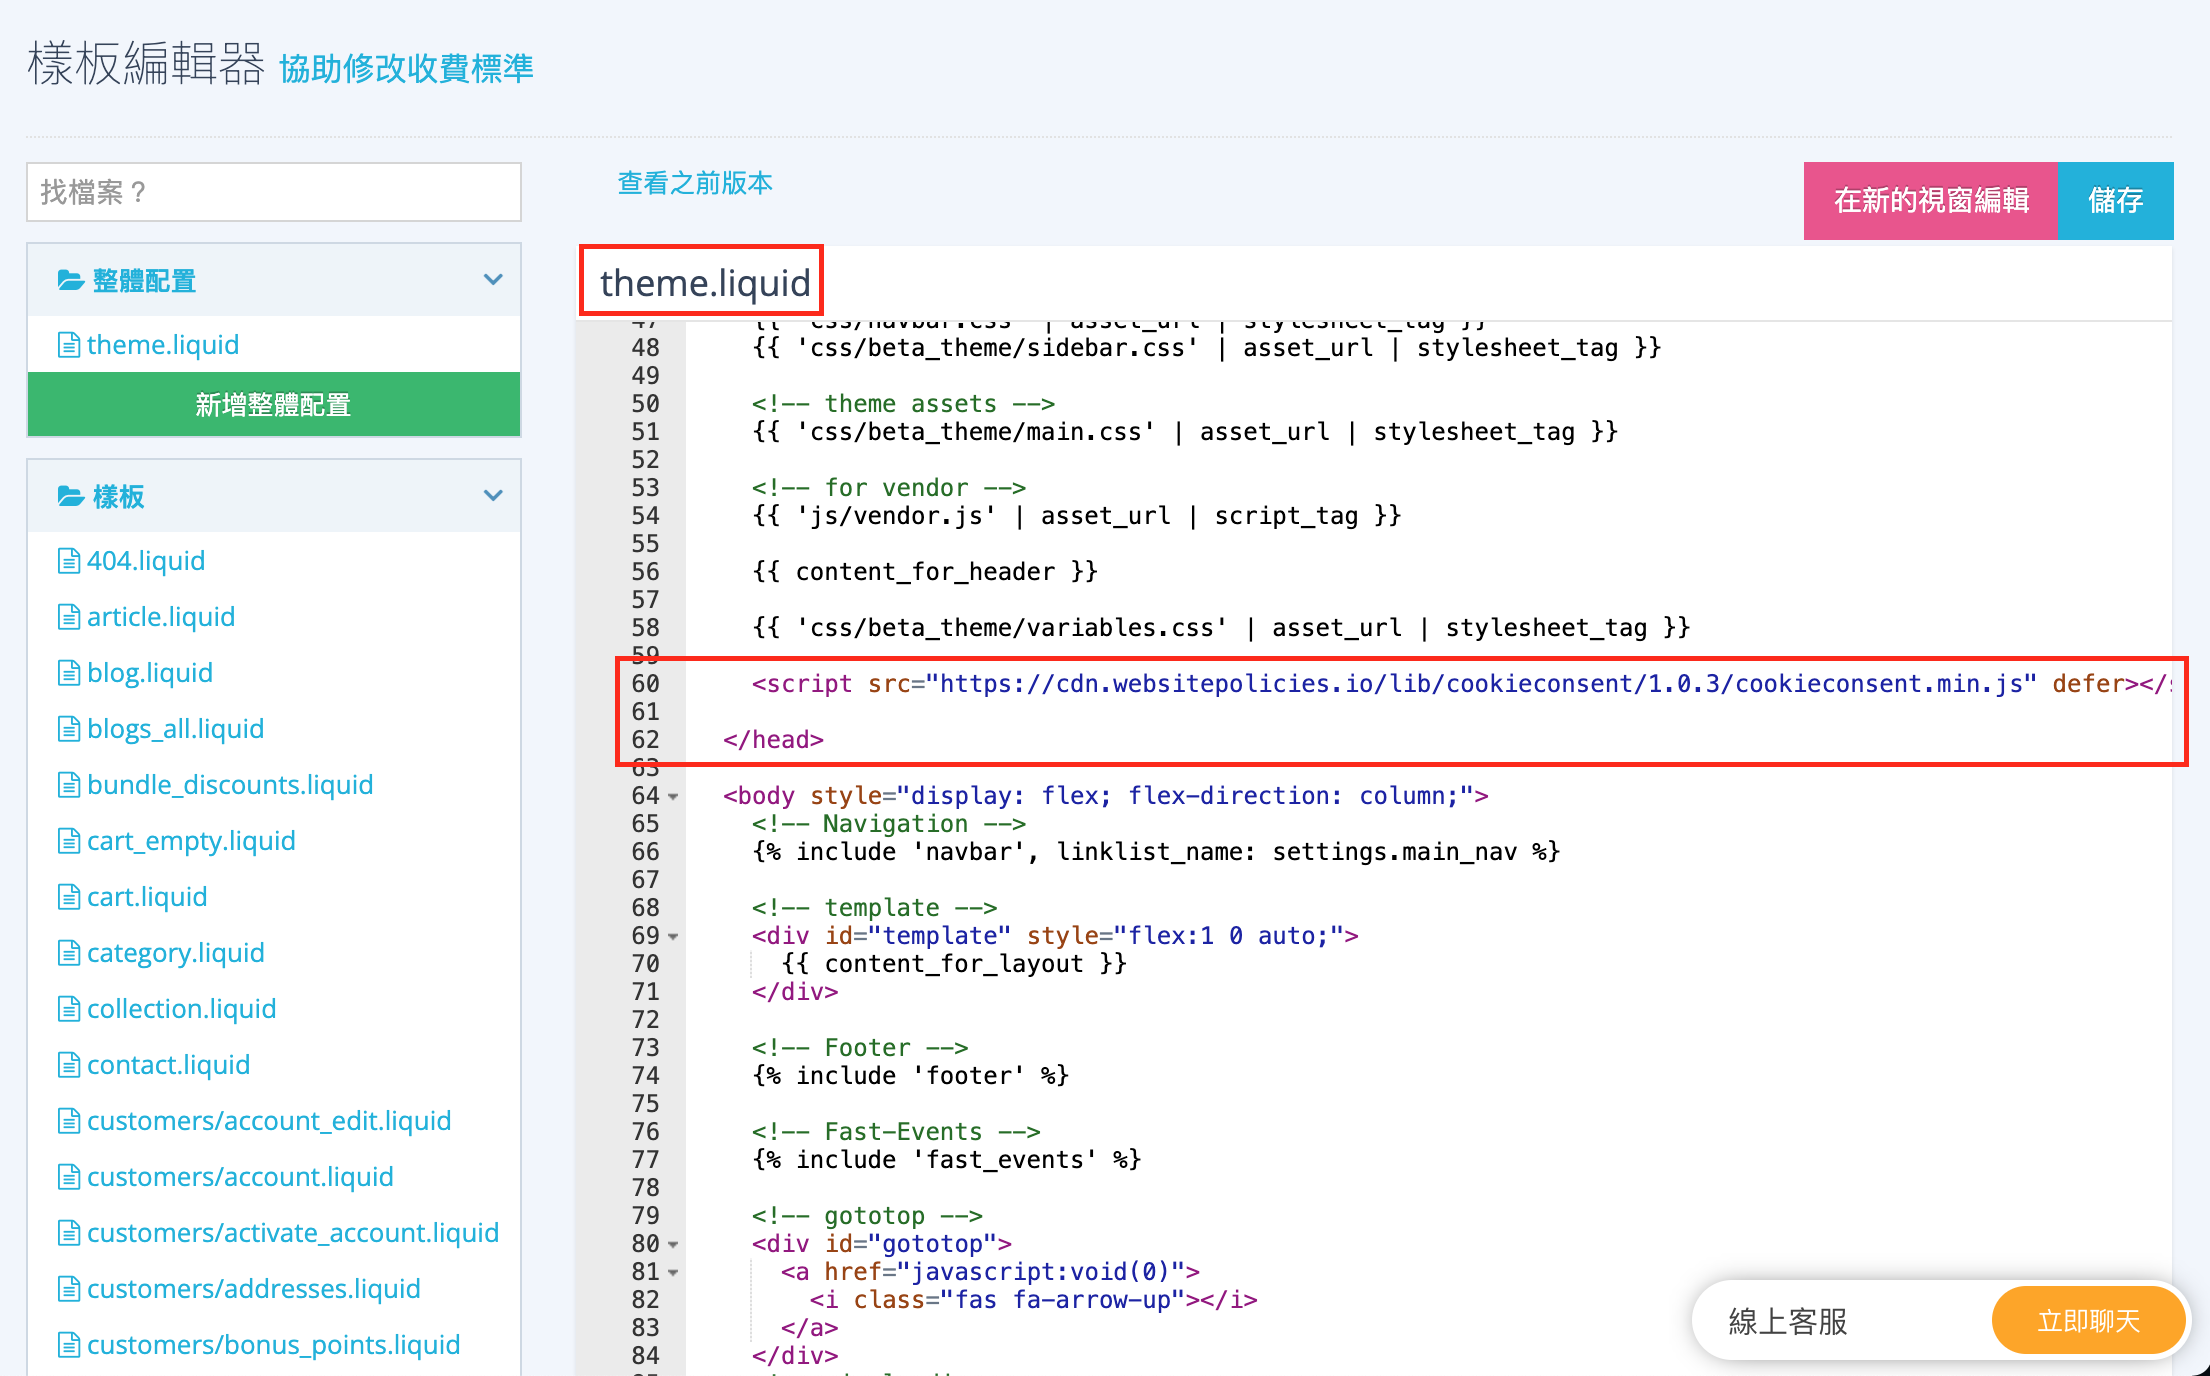Click the theme.liquid tab label
The width and height of the screenshot is (2210, 1376).
click(705, 281)
